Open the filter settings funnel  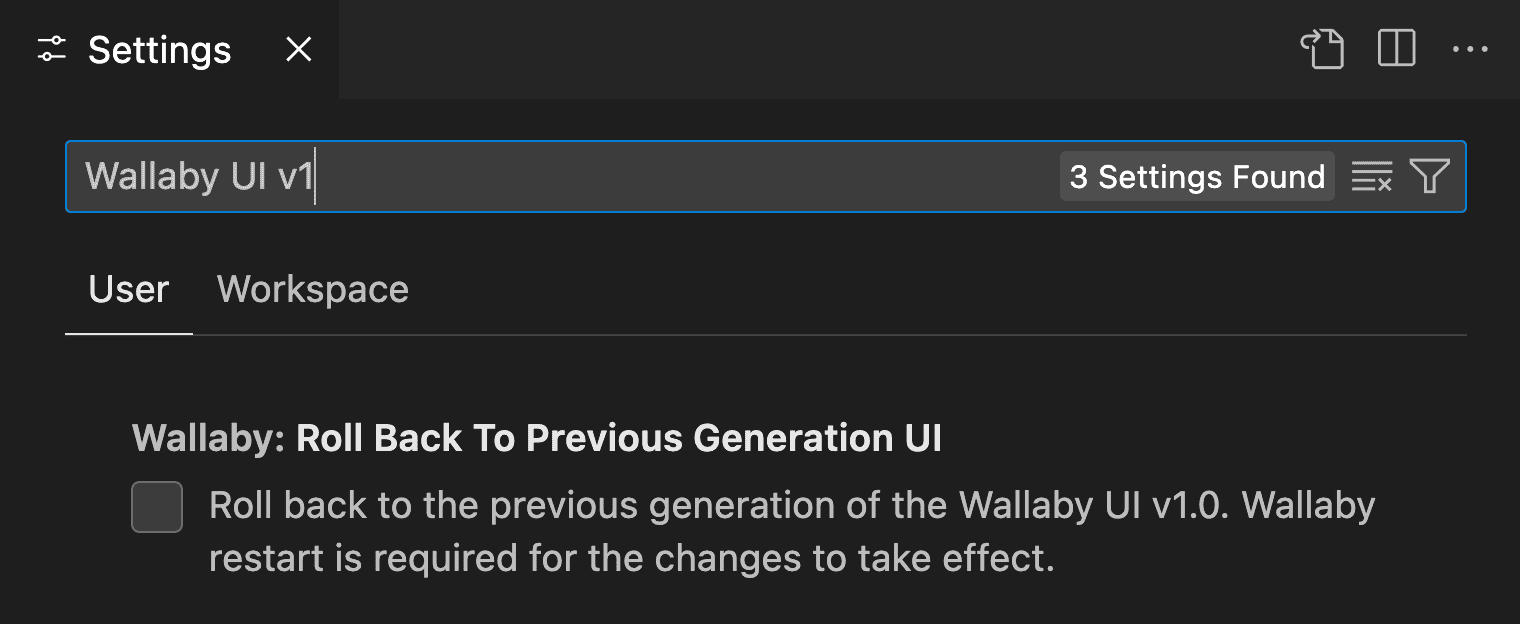1429,177
